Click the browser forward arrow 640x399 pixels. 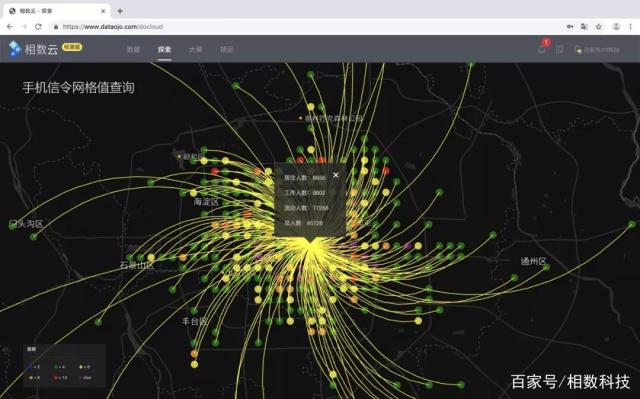pyautogui.click(x=24, y=27)
